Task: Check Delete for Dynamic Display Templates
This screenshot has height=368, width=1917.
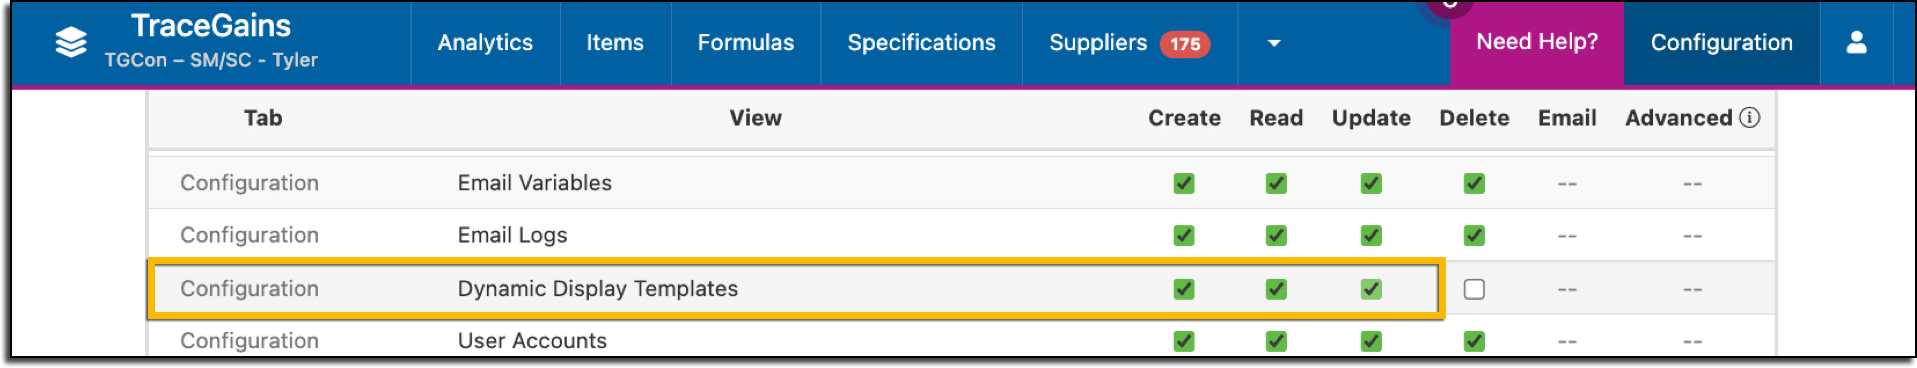Action: coord(1474,289)
